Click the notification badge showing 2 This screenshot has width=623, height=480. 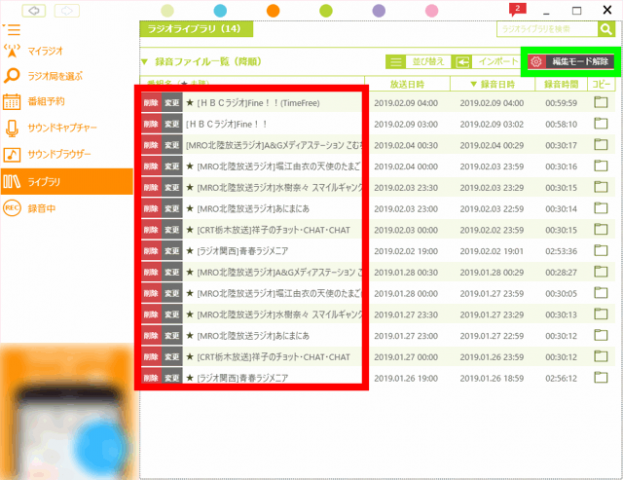pyautogui.click(x=516, y=9)
